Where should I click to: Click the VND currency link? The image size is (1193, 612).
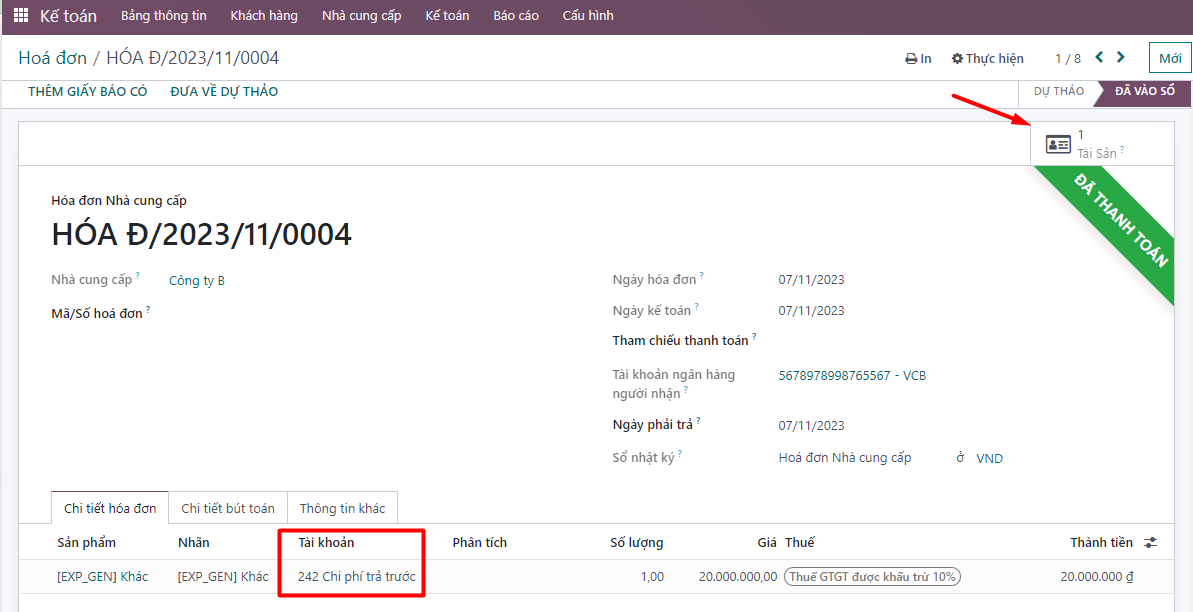tap(989, 458)
